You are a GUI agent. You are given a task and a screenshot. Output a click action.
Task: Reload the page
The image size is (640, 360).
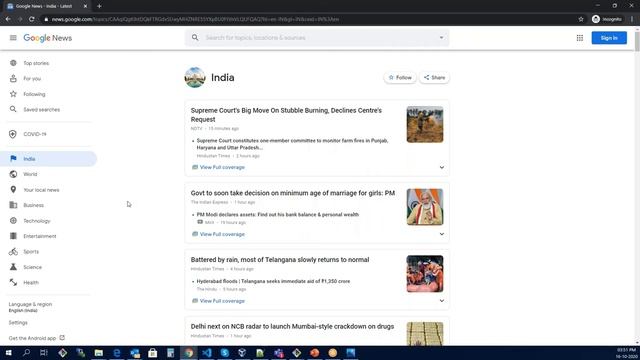point(31,19)
